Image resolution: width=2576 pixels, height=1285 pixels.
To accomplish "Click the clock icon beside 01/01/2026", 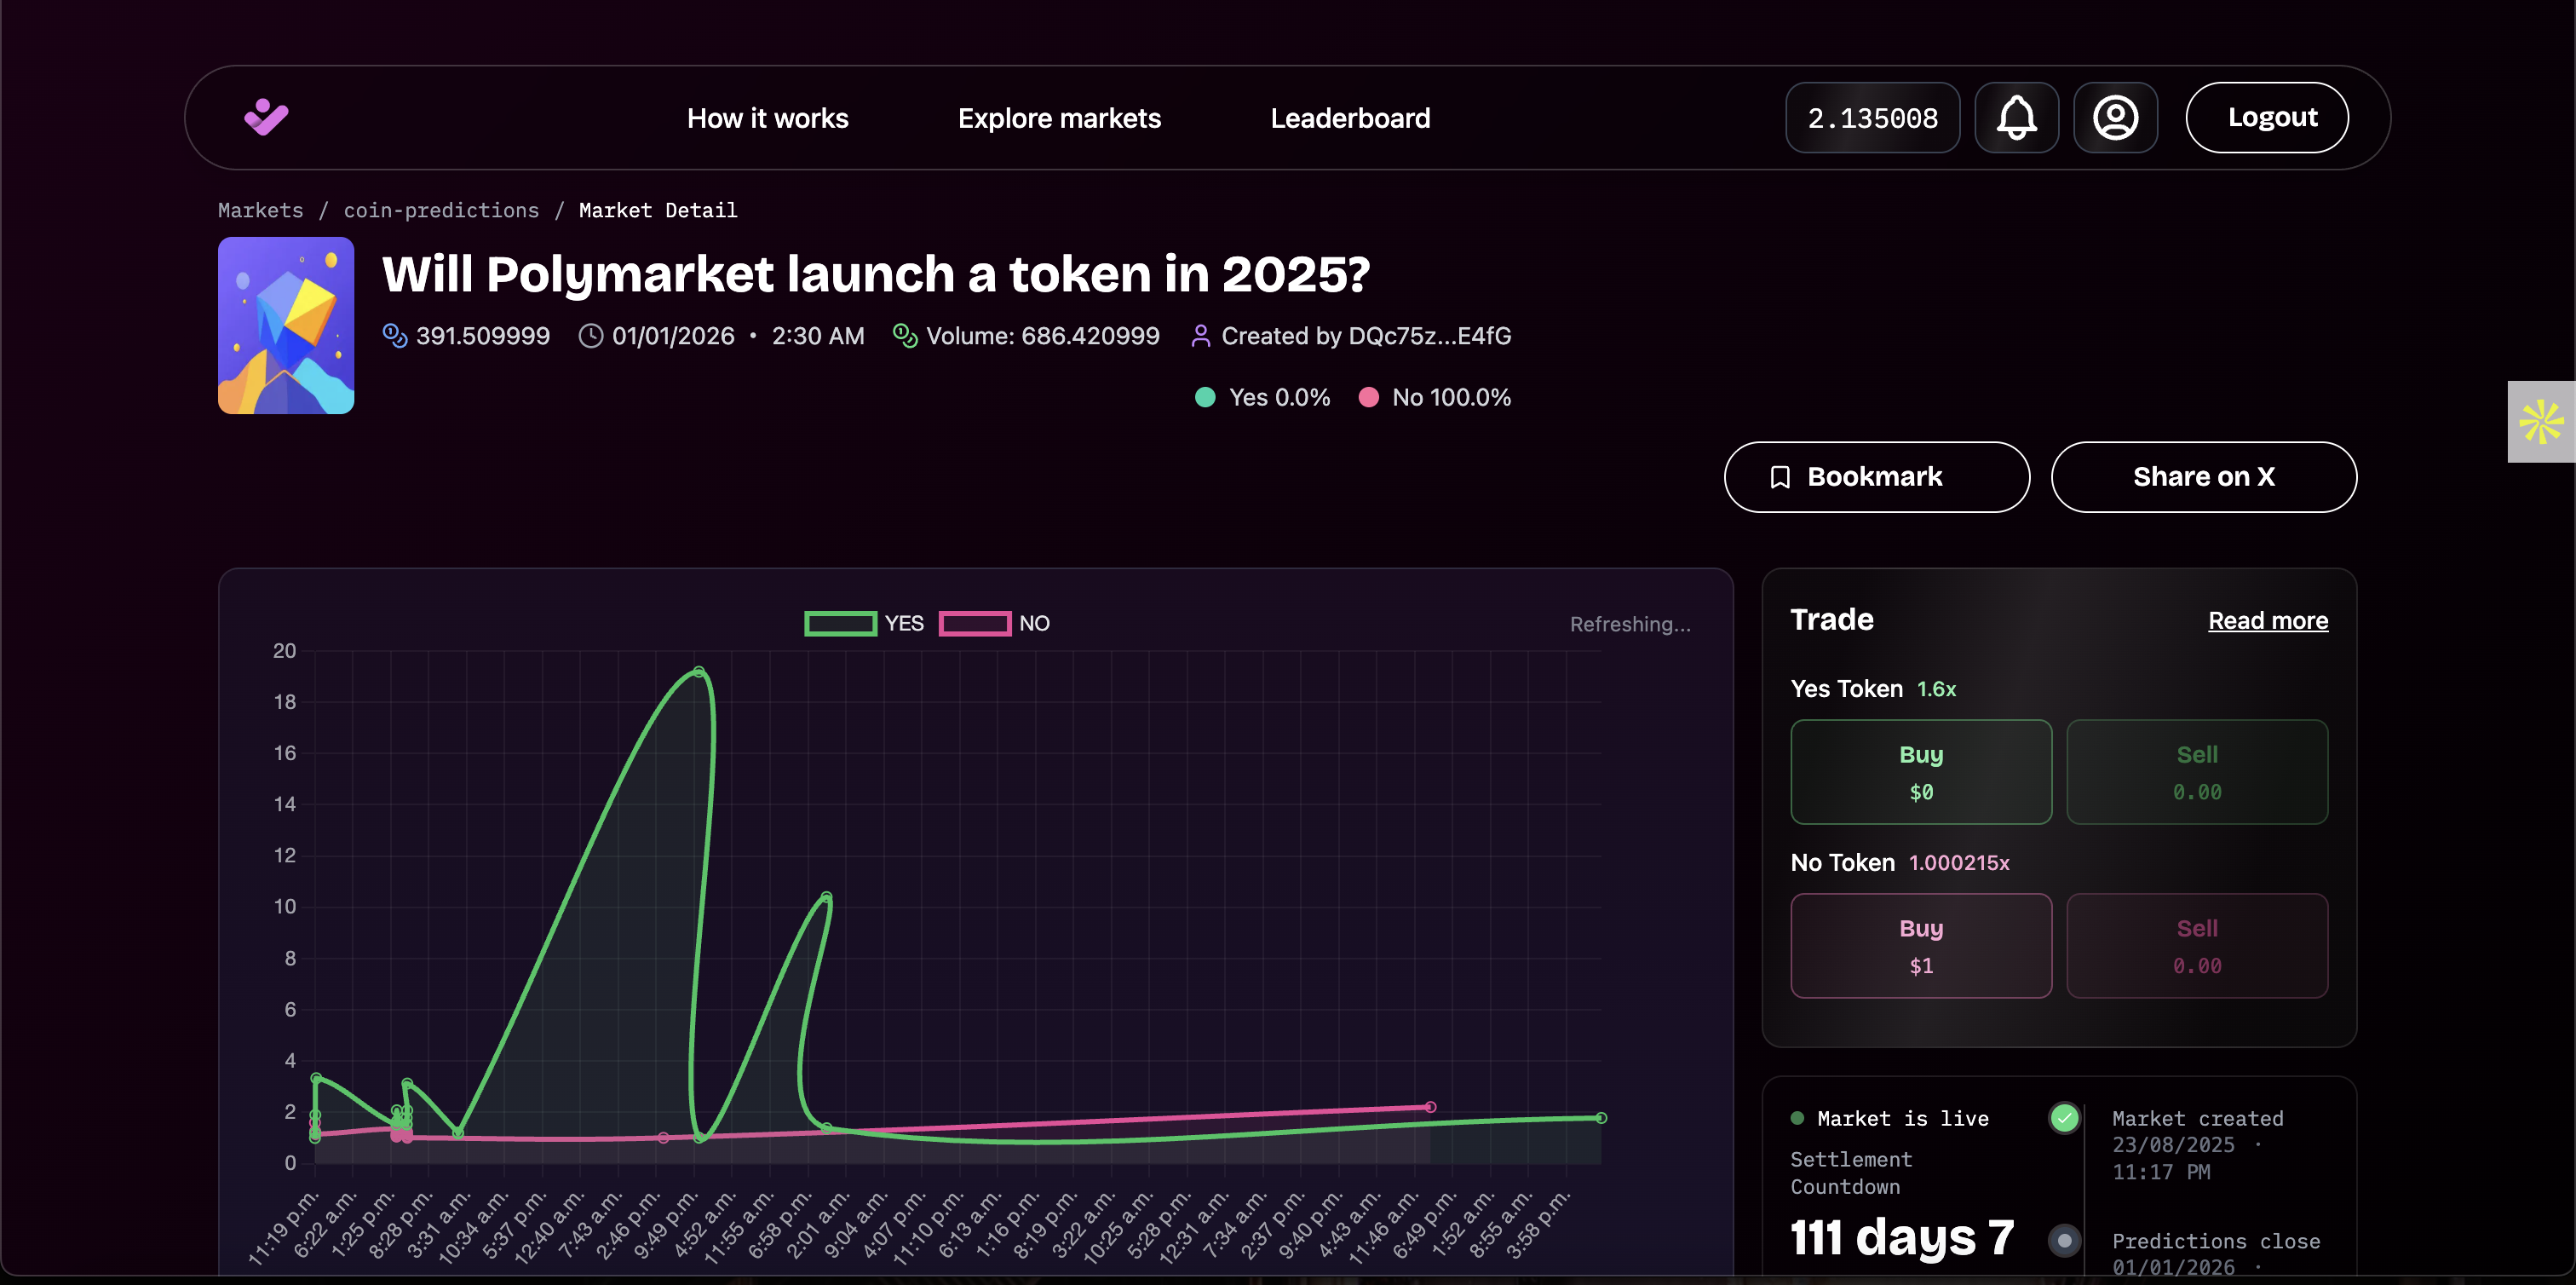I will (x=591, y=336).
